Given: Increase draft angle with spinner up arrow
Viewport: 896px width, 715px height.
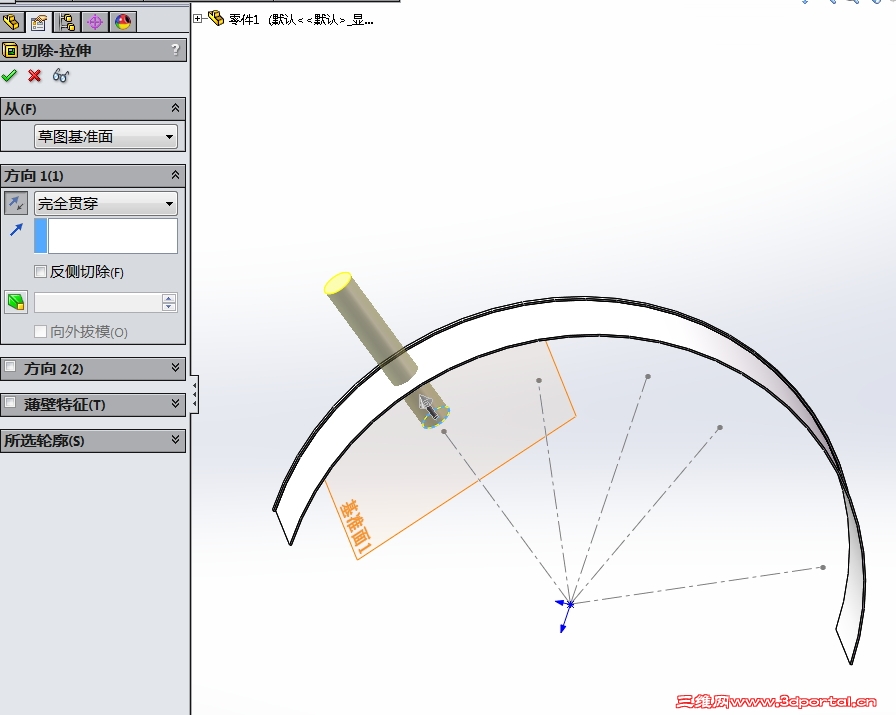Looking at the screenshot, I should pyautogui.click(x=169, y=298).
